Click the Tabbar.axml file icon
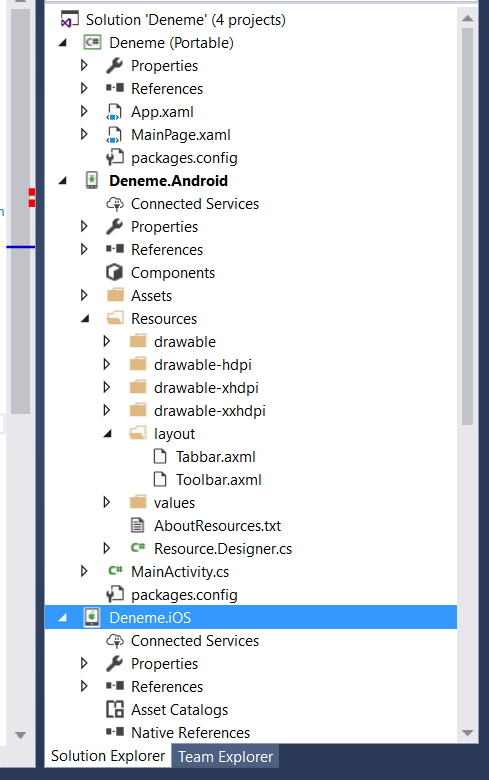This screenshot has width=489, height=780. (x=160, y=456)
